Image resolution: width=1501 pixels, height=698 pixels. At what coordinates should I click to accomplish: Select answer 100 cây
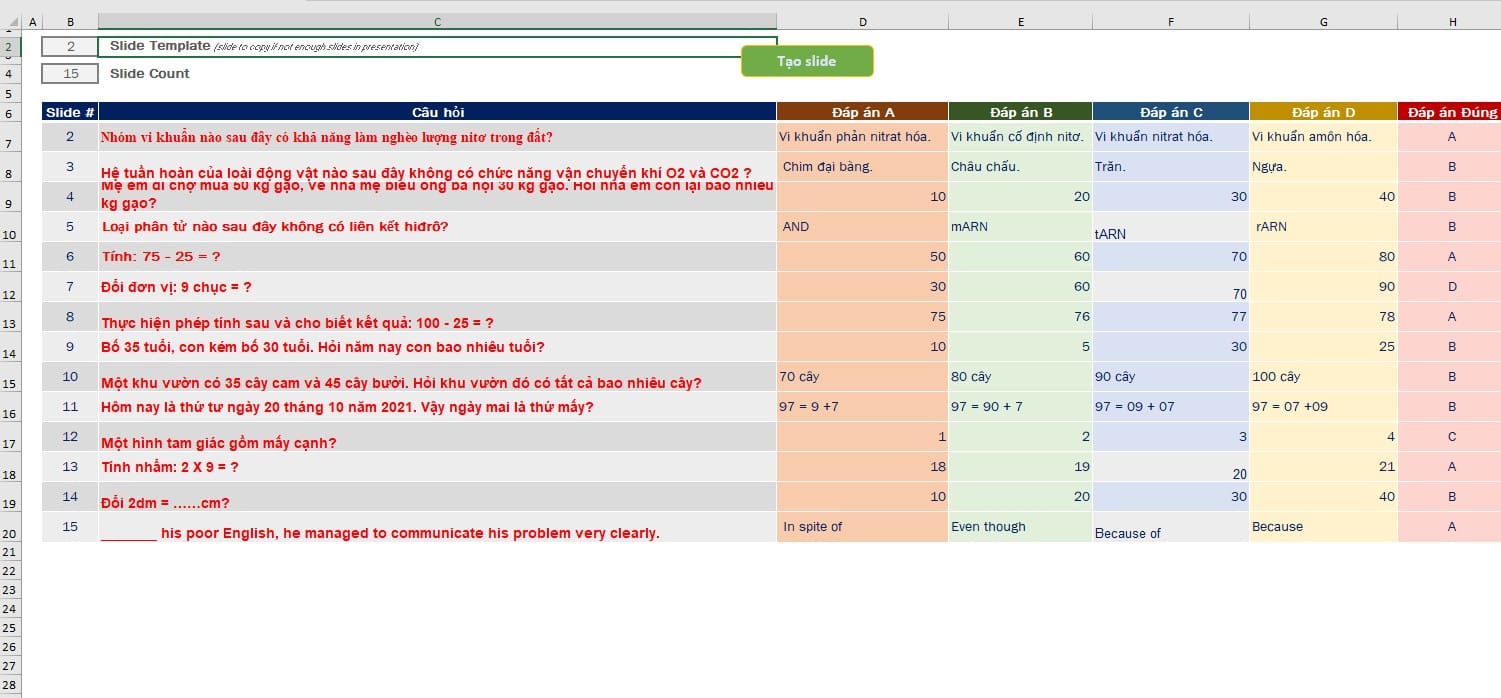pyautogui.click(x=1323, y=377)
